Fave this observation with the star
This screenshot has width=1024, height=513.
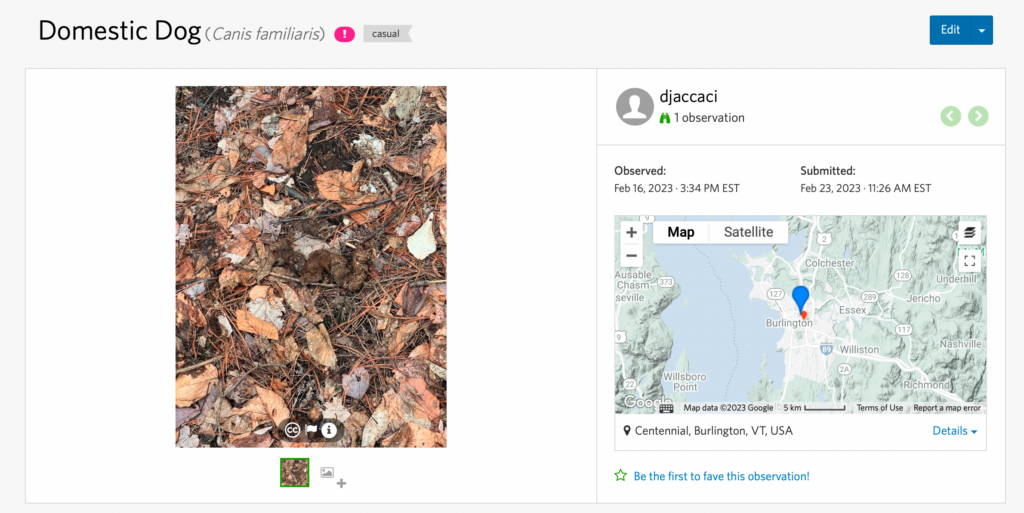620,476
